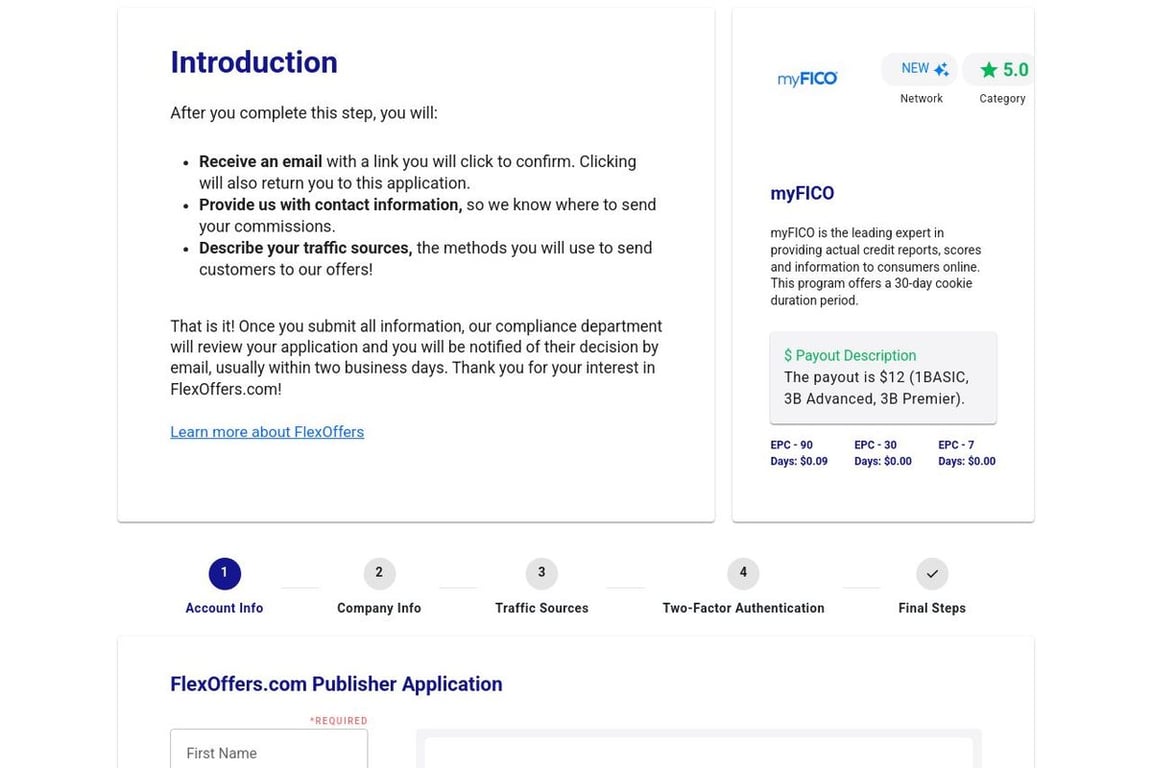This screenshot has height=768, width=1152.
Task: Click the 'Category' label under 5.0 rating
Action: coord(1002,98)
